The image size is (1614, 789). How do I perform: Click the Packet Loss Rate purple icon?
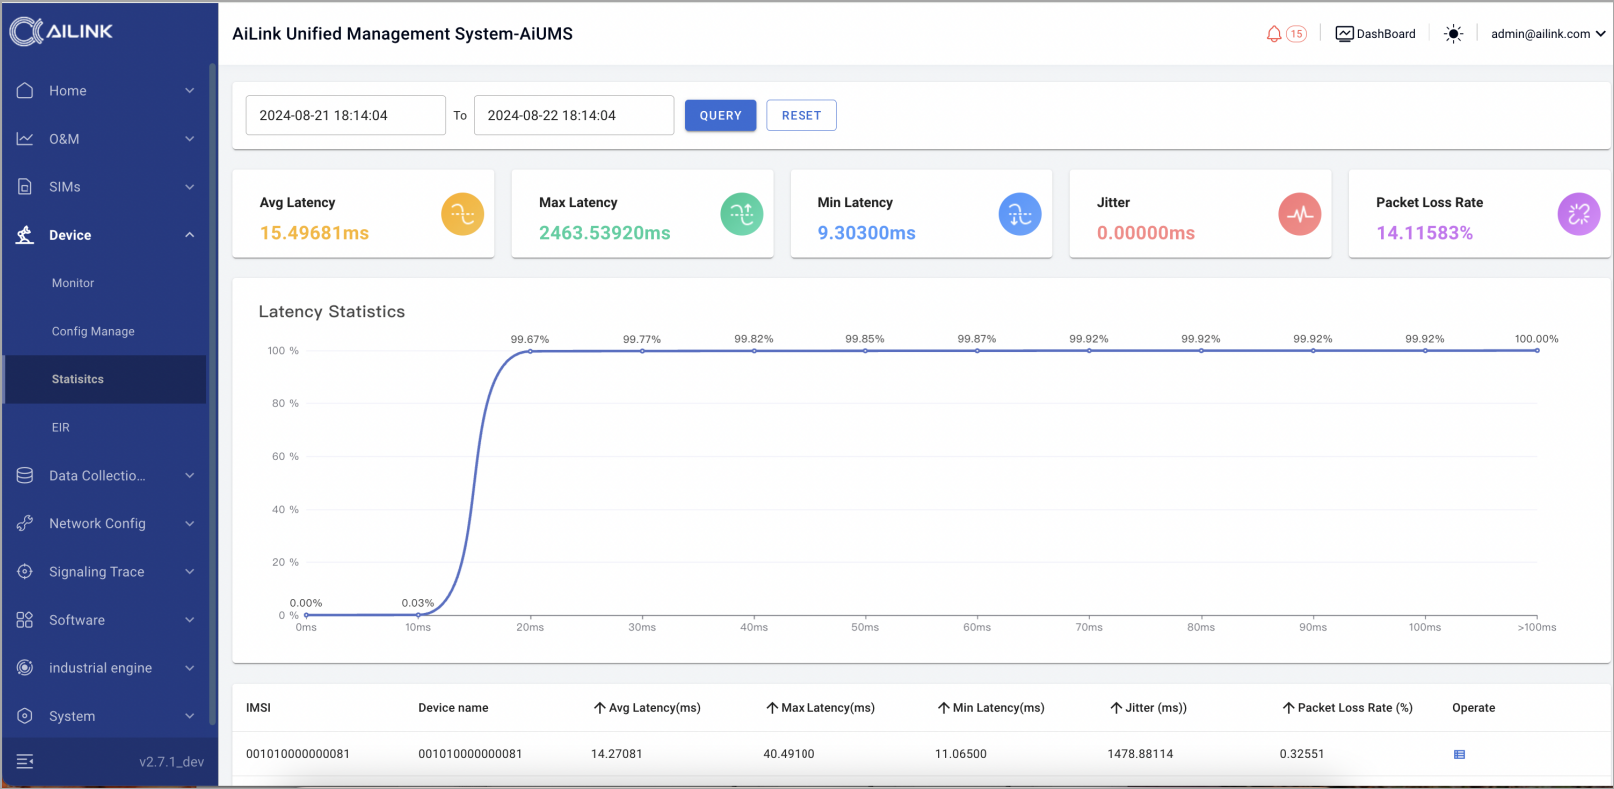1578,214
